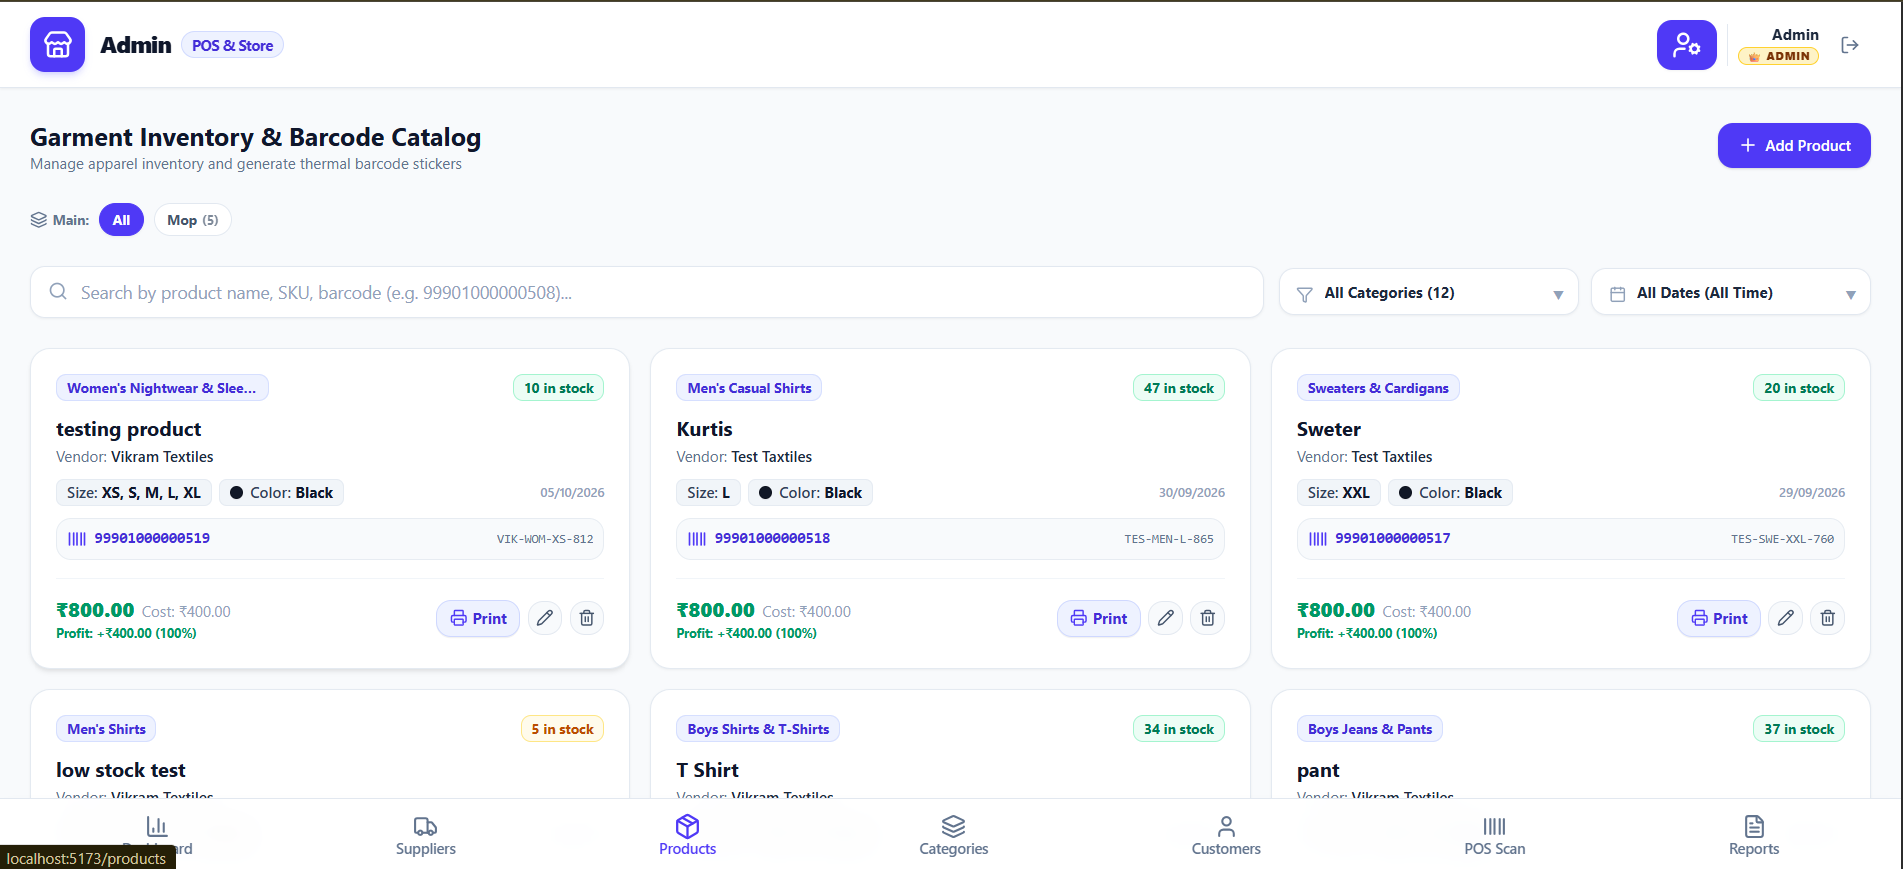Click the 37 in stock badge
This screenshot has width=1903, height=869.
pyautogui.click(x=1799, y=729)
